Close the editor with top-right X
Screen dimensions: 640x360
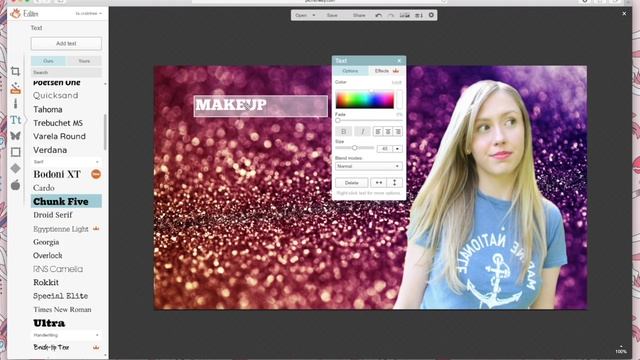tap(624, 13)
